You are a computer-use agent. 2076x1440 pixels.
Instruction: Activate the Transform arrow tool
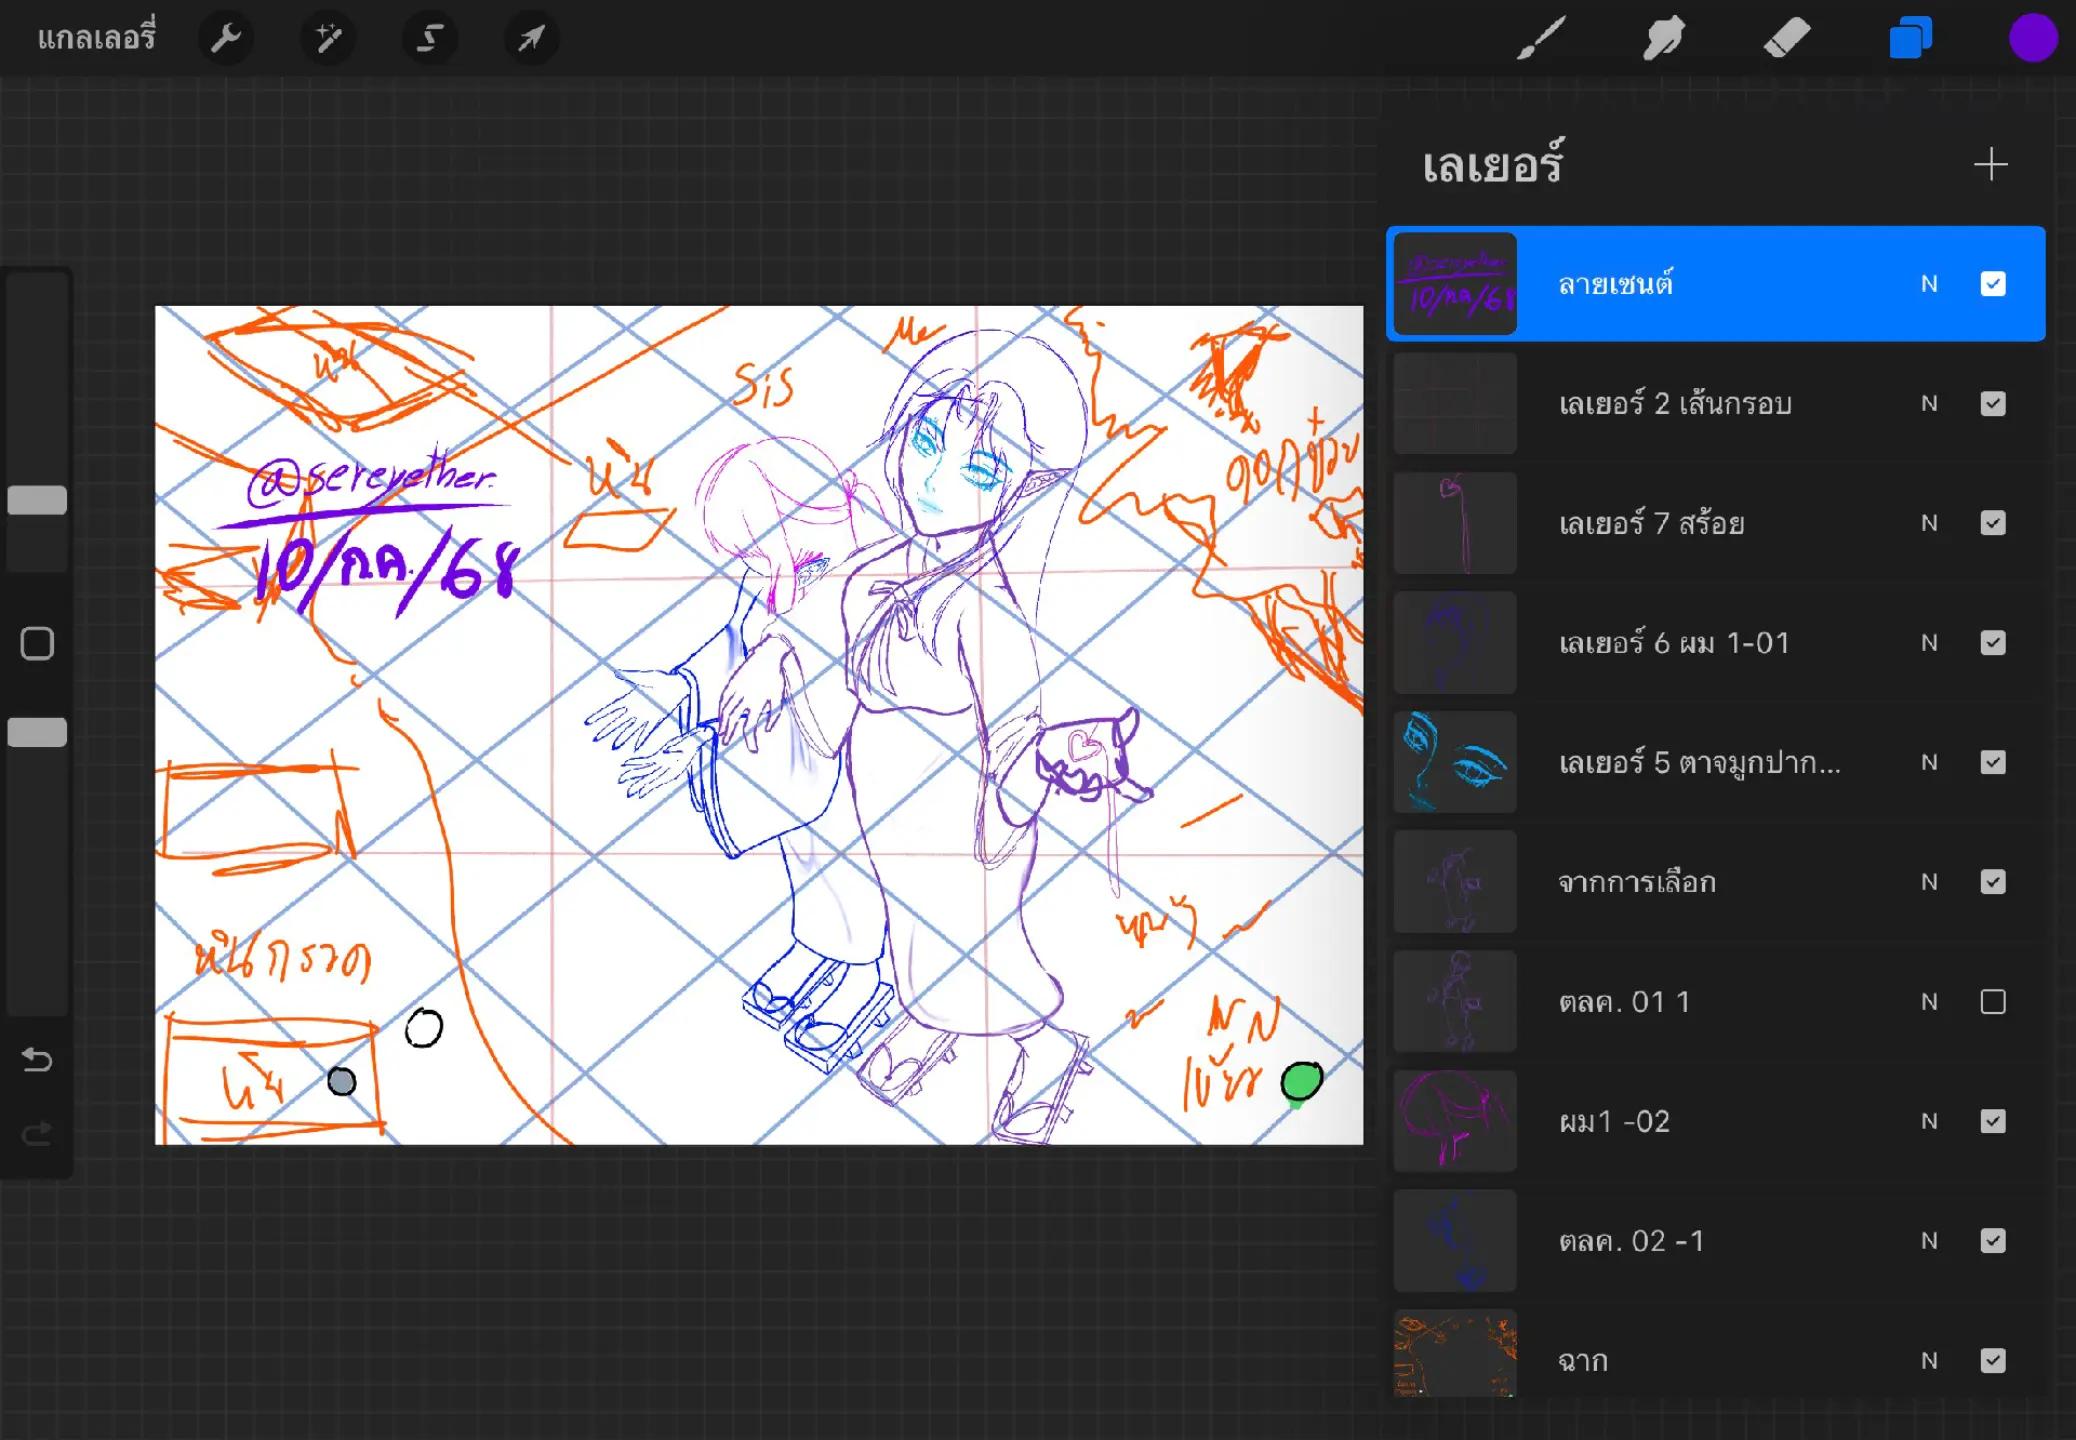[x=531, y=38]
